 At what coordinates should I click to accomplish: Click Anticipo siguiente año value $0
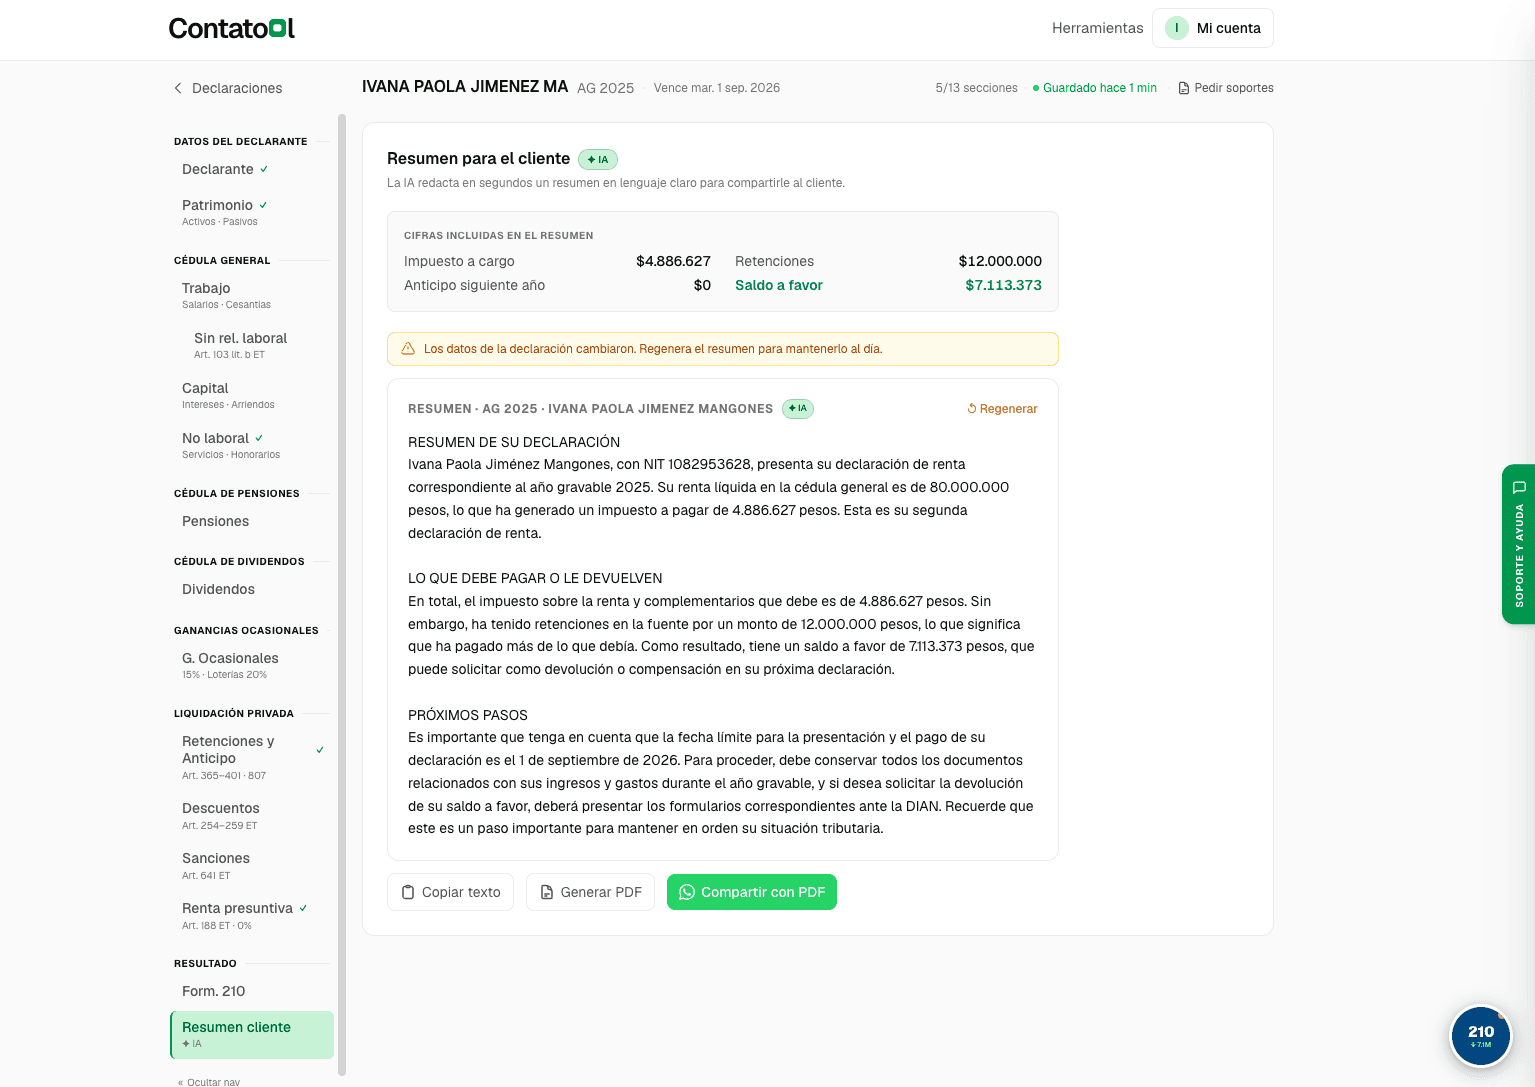(x=702, y=285)
